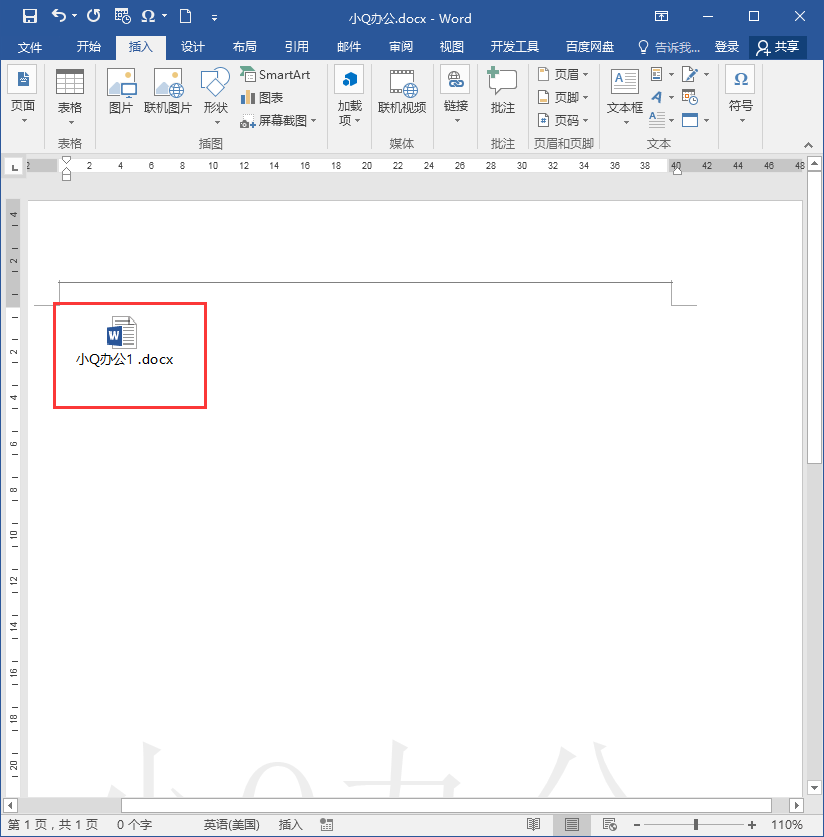Open the 页脚 footer dropdown
Image resolution: width=824 pixels, height=837 pixels.
pyautogui.click(x=562, y=97)
